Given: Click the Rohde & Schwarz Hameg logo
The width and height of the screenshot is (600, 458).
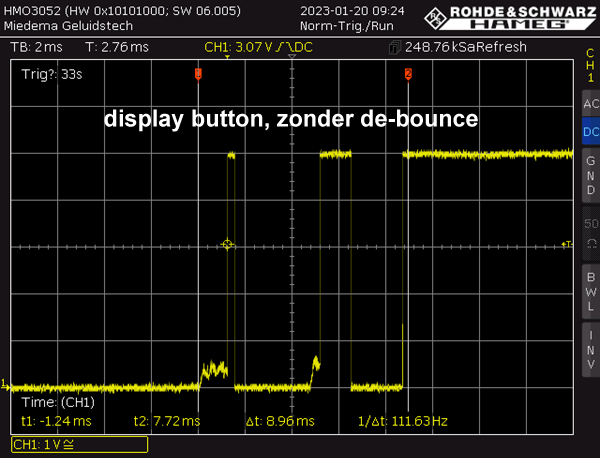Looking at the screenshot, I should (510, 18).
